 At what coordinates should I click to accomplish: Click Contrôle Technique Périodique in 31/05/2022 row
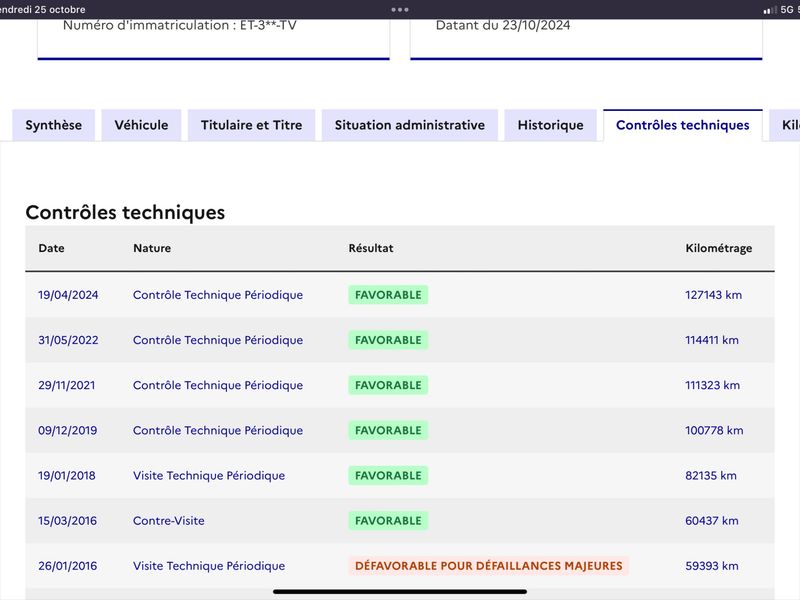point(218,340)
